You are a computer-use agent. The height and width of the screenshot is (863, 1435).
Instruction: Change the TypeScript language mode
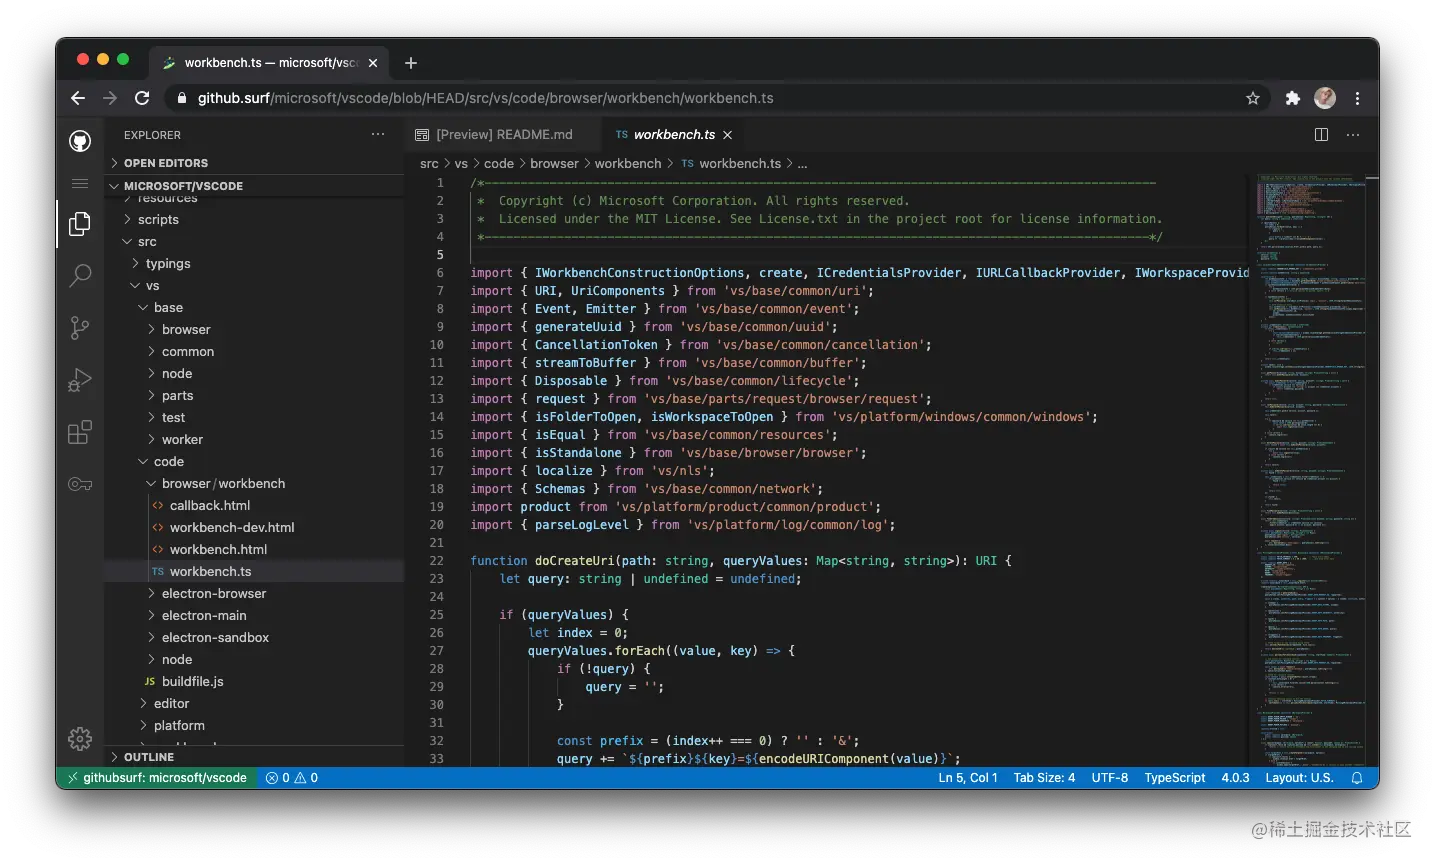pos(1174,778)
